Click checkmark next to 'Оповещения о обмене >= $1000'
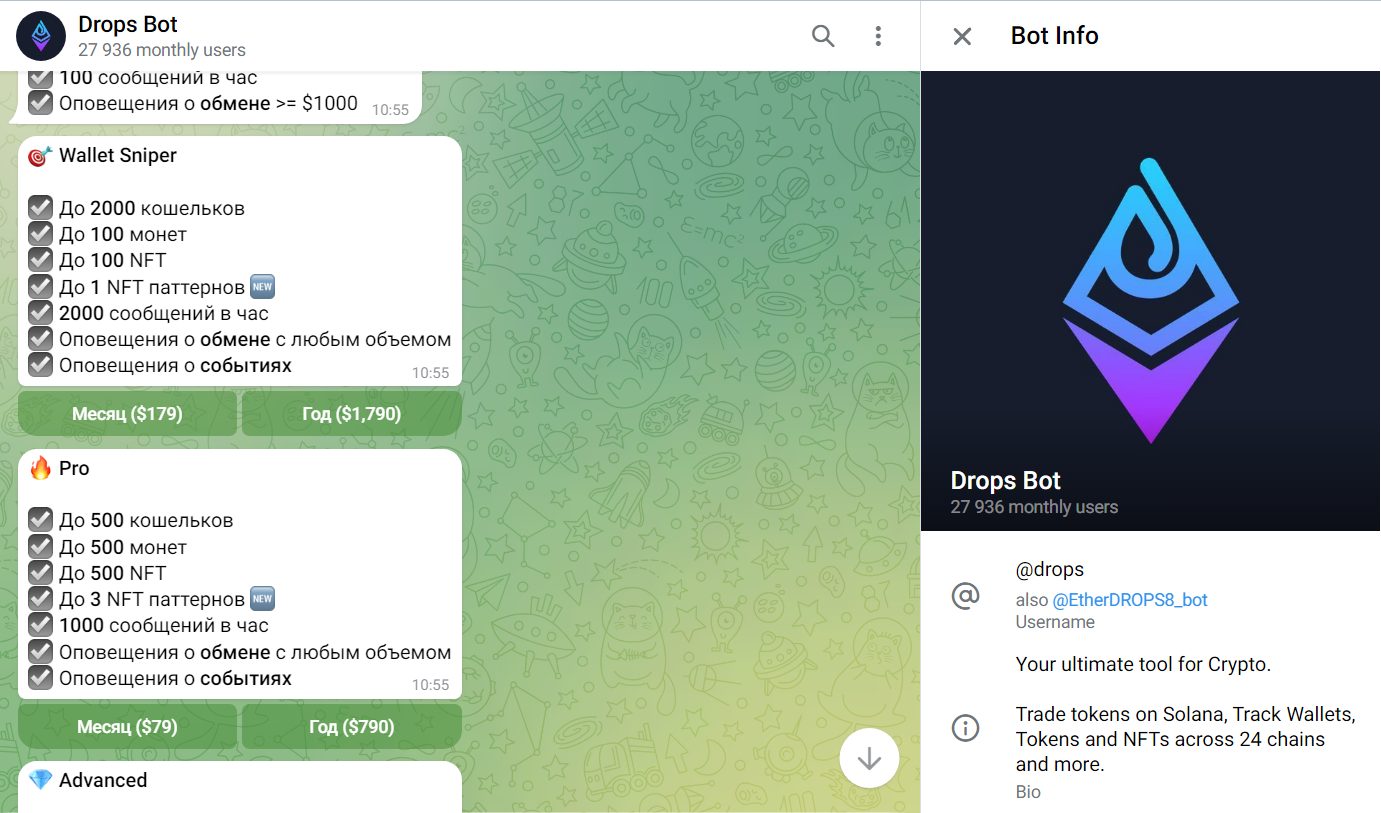This screenshot has height=813, width=1381. [x=40, y=102]
